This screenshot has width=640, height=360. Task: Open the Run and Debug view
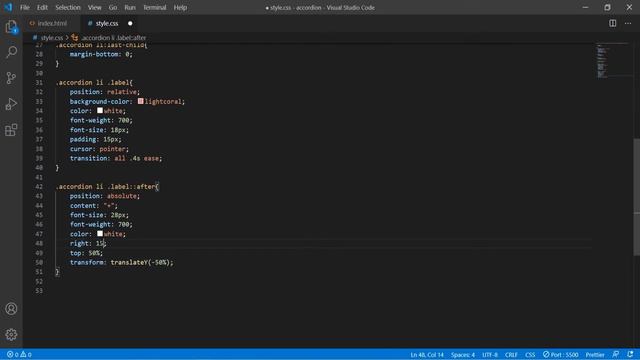point(11,104)
